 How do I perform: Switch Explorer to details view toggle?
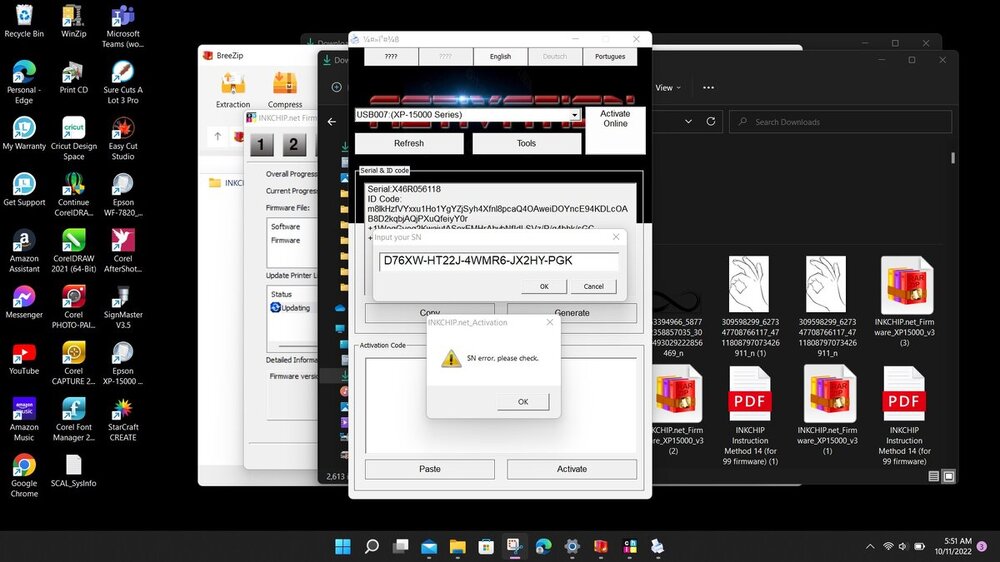pyautogui.click(x=934, y=477)
